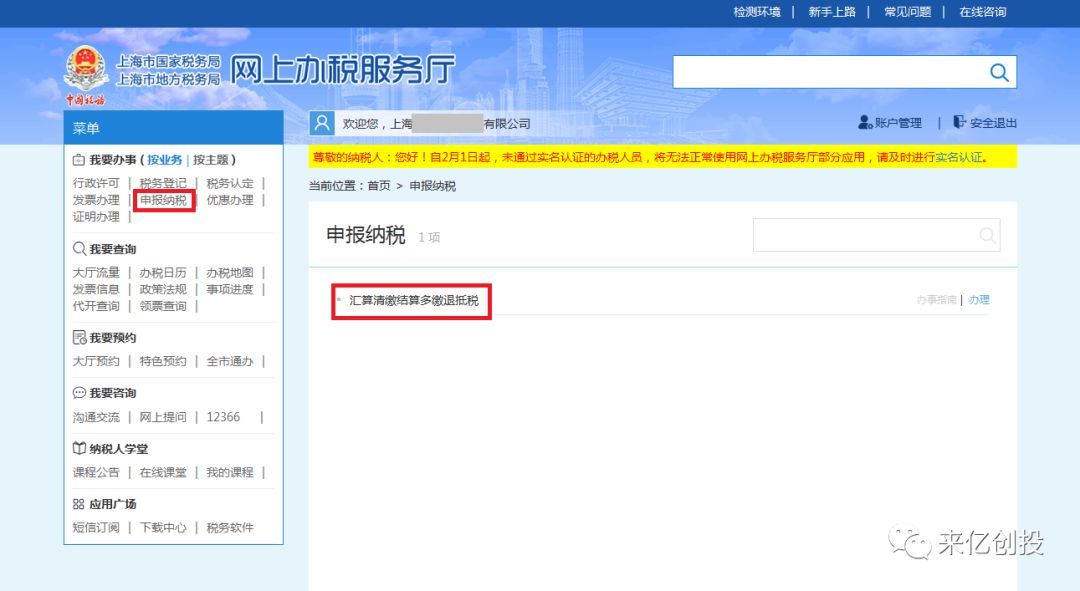Click the header search magnifier icon
This screenshot has height=591, width=1080.
999,72
